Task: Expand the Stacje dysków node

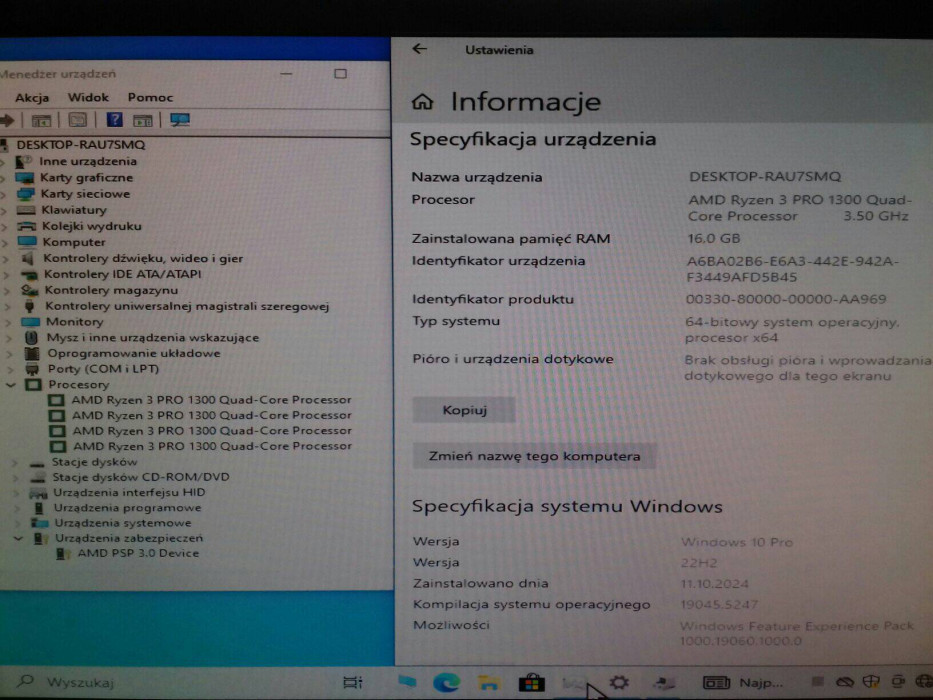Action: point(15,462)
